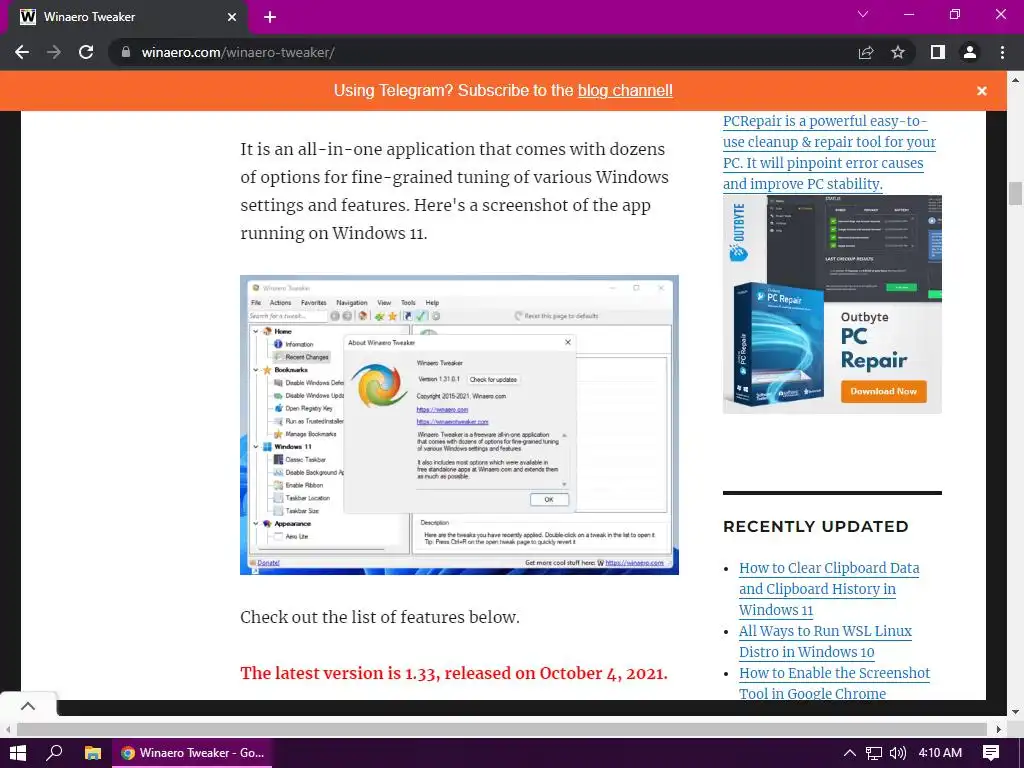Screen dimensions: 1024x768
Task: Open Chrome's three-dot menu
Action: coord(1002,52)
